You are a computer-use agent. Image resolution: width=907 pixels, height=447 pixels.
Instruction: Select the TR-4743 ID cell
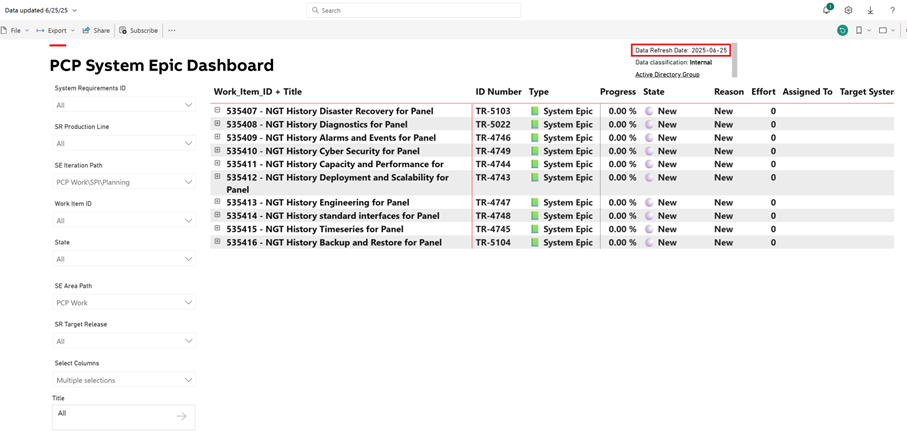[x=493, y=178]
